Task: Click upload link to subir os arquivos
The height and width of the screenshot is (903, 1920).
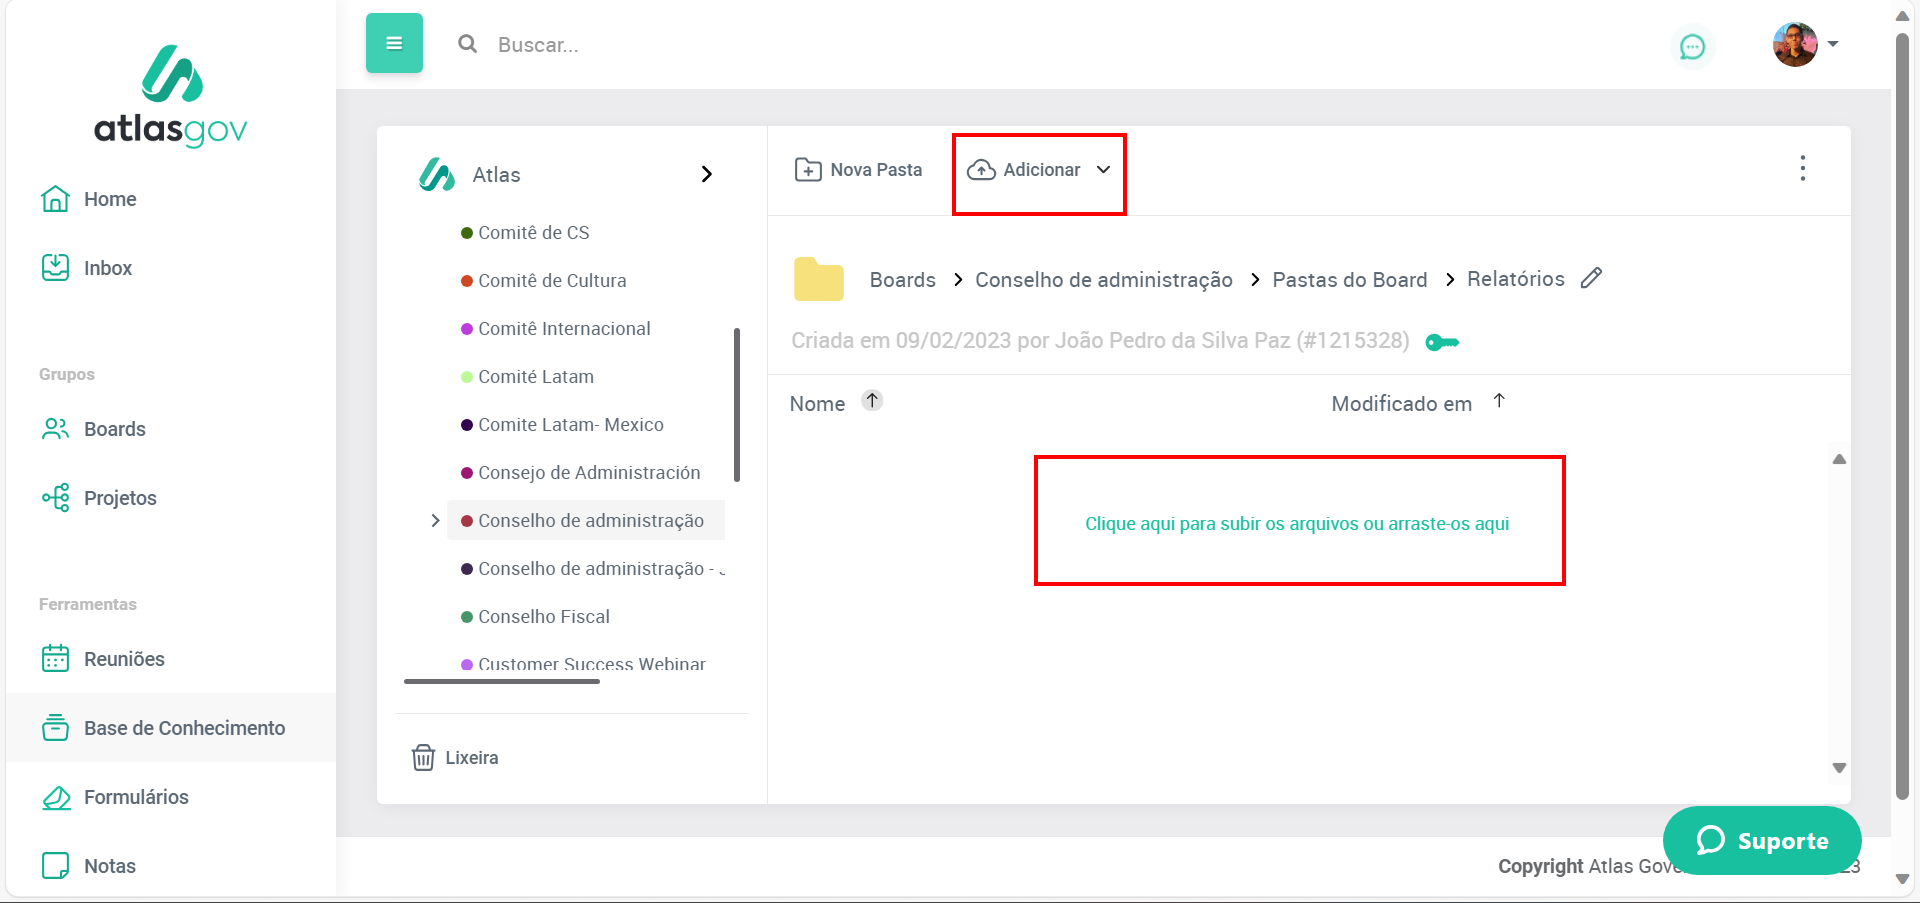Action: point(1297,523)
